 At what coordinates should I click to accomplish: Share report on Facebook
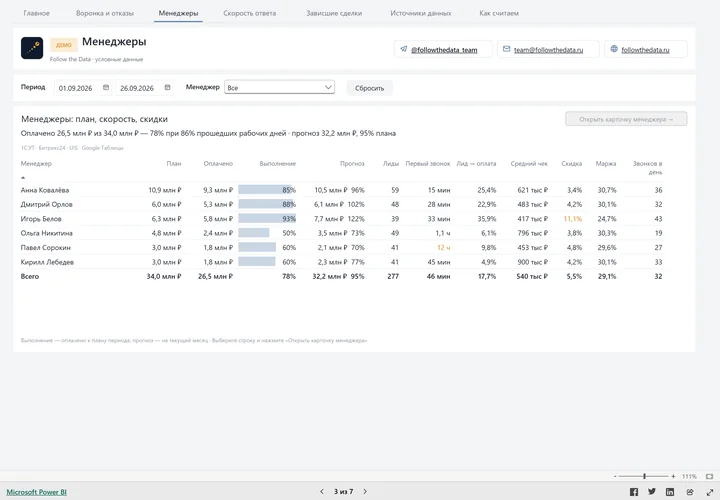tap(634, 492)
